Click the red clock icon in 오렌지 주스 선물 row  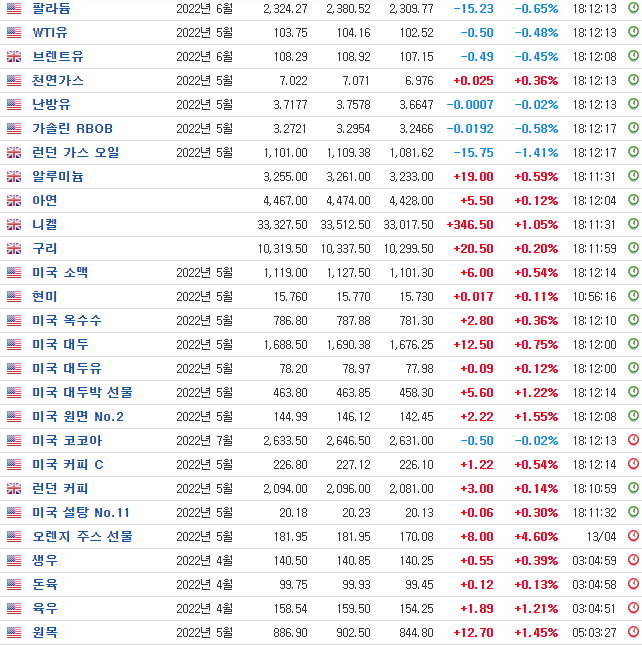tap(633, 535)
